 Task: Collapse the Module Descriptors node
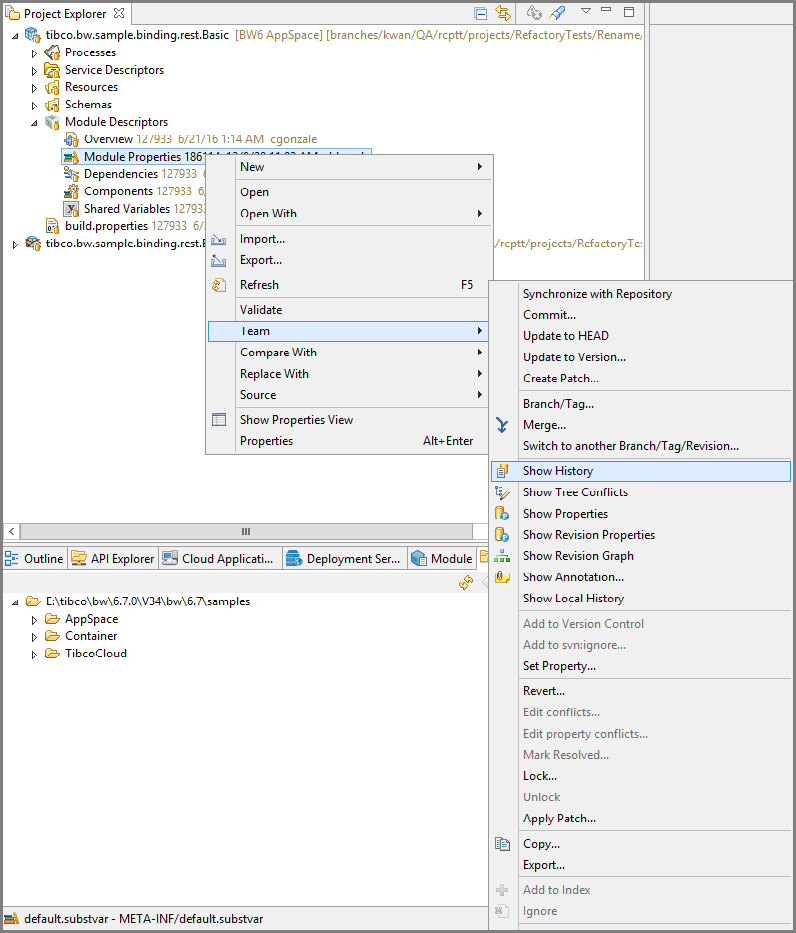coord(34,122)
